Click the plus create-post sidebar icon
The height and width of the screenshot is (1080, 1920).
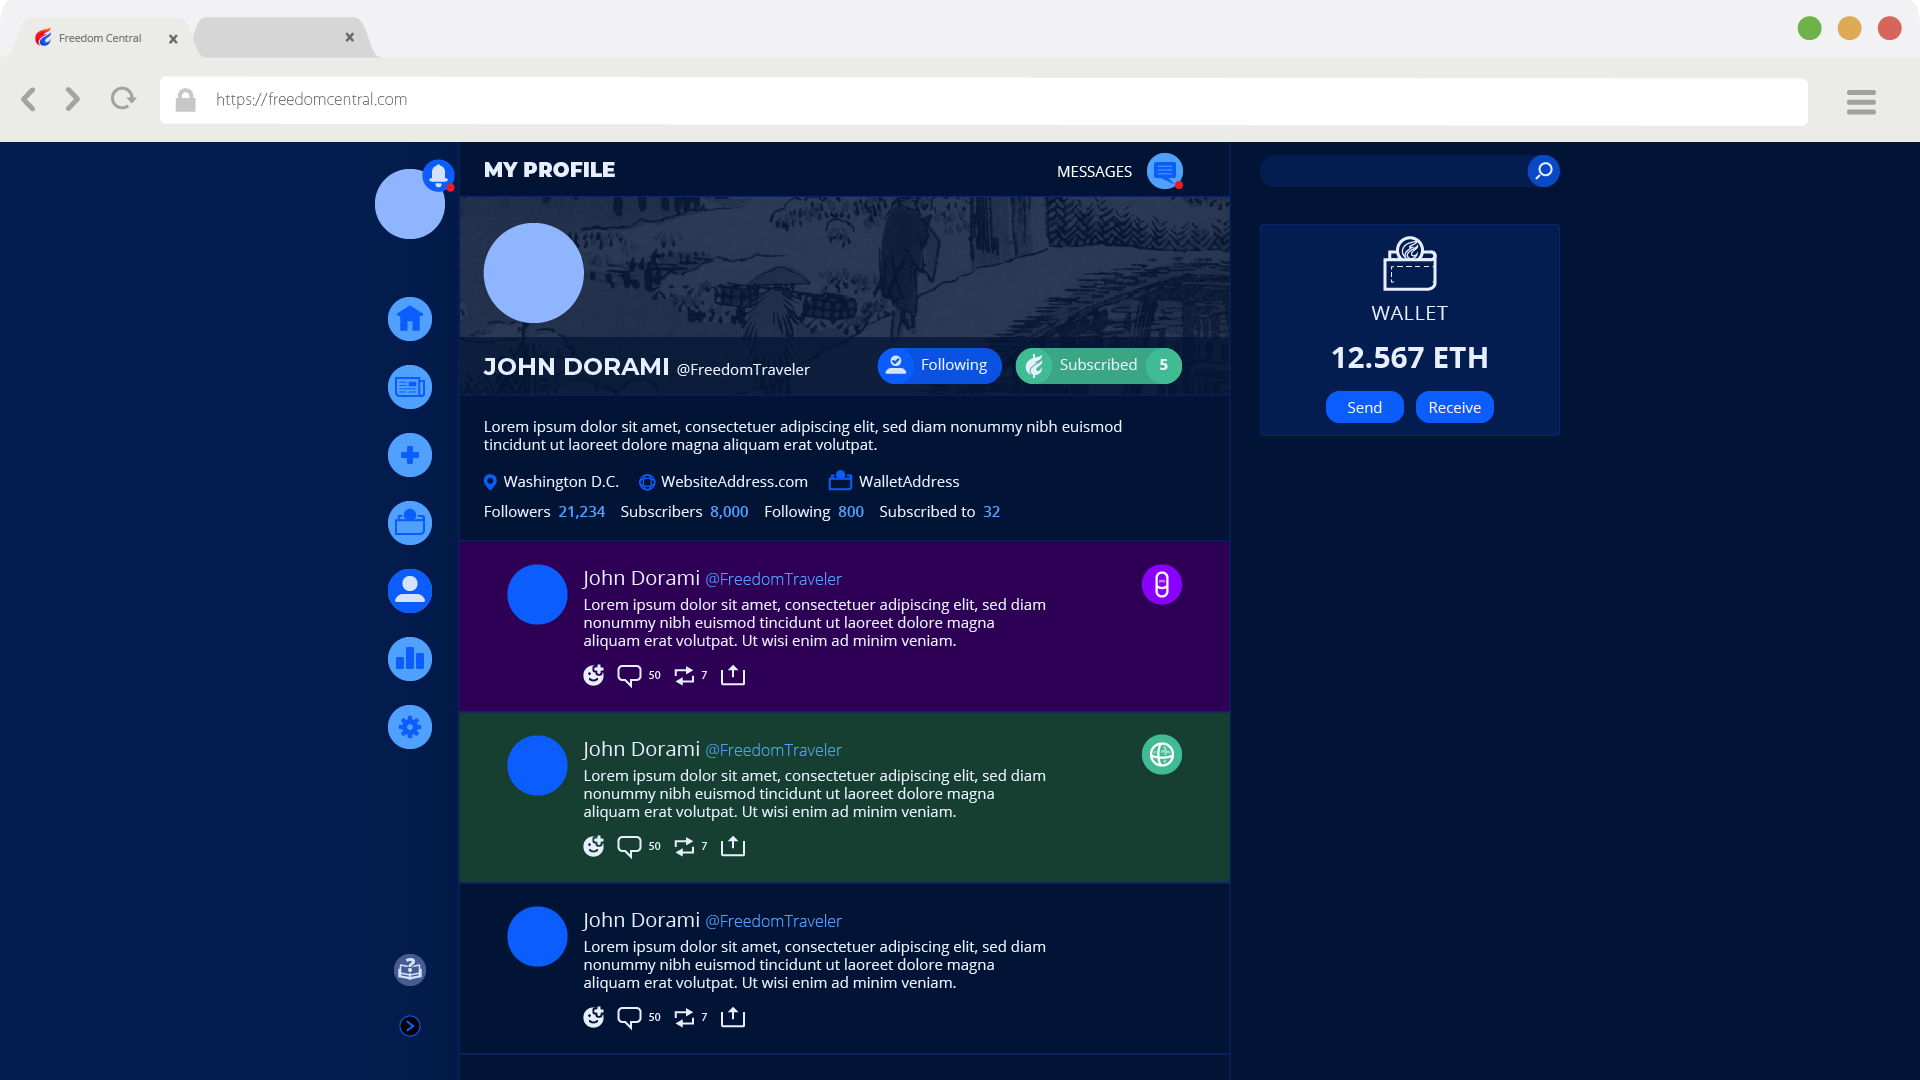tap(410, 455)
